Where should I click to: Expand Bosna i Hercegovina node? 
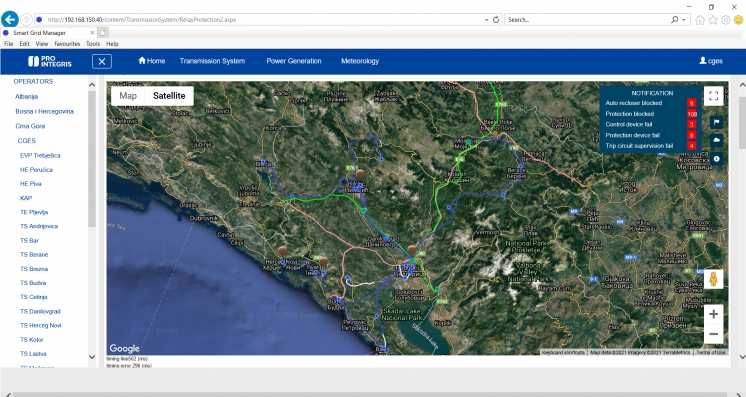pos(45,111)
